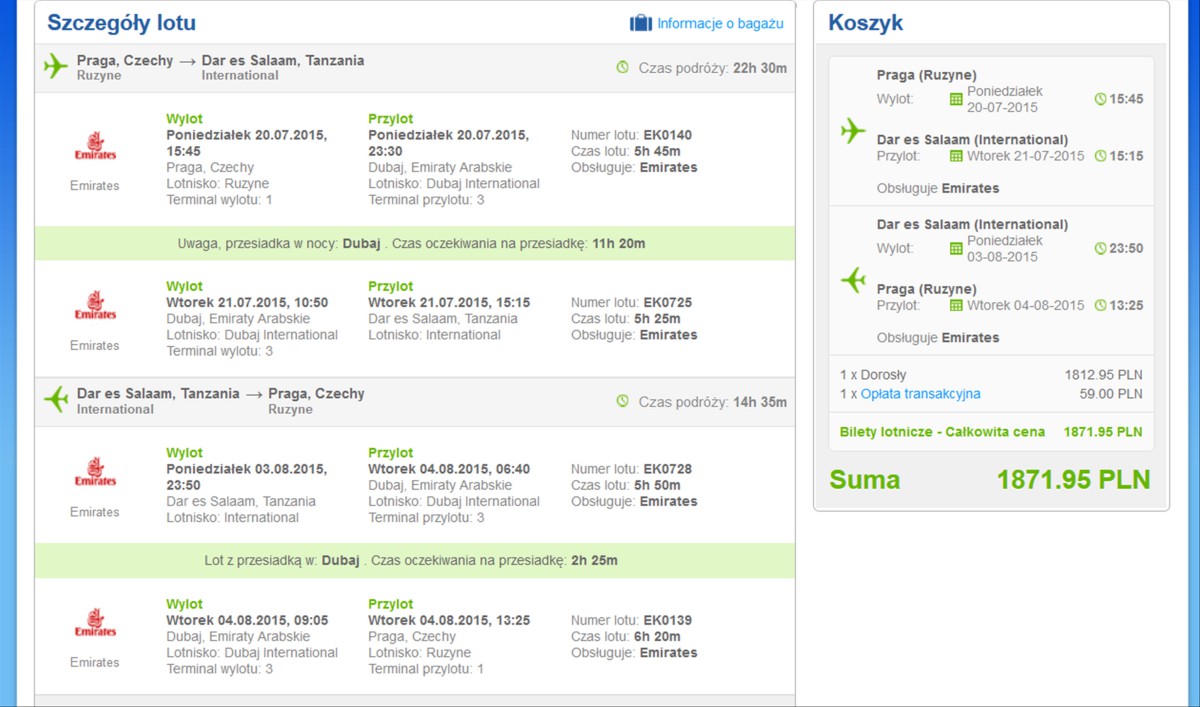Open the Informacje o bagażu link
The image size is (1200, 707).
(720, 23)
